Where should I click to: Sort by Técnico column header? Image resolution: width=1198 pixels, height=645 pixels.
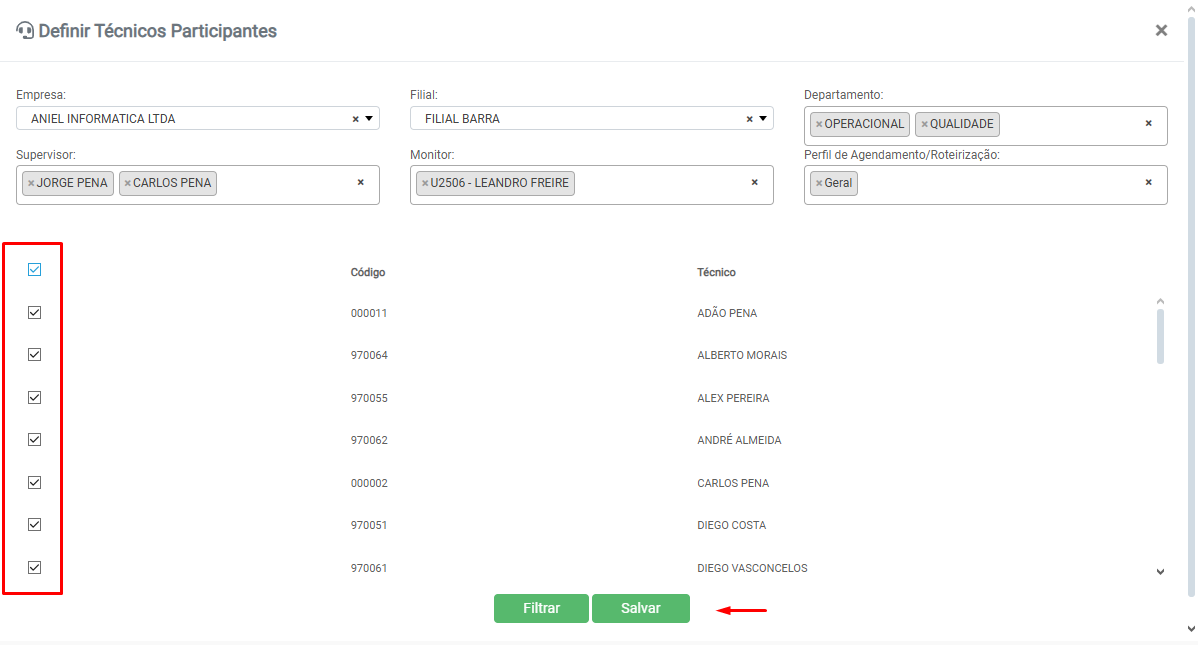(x=716, y=272)
